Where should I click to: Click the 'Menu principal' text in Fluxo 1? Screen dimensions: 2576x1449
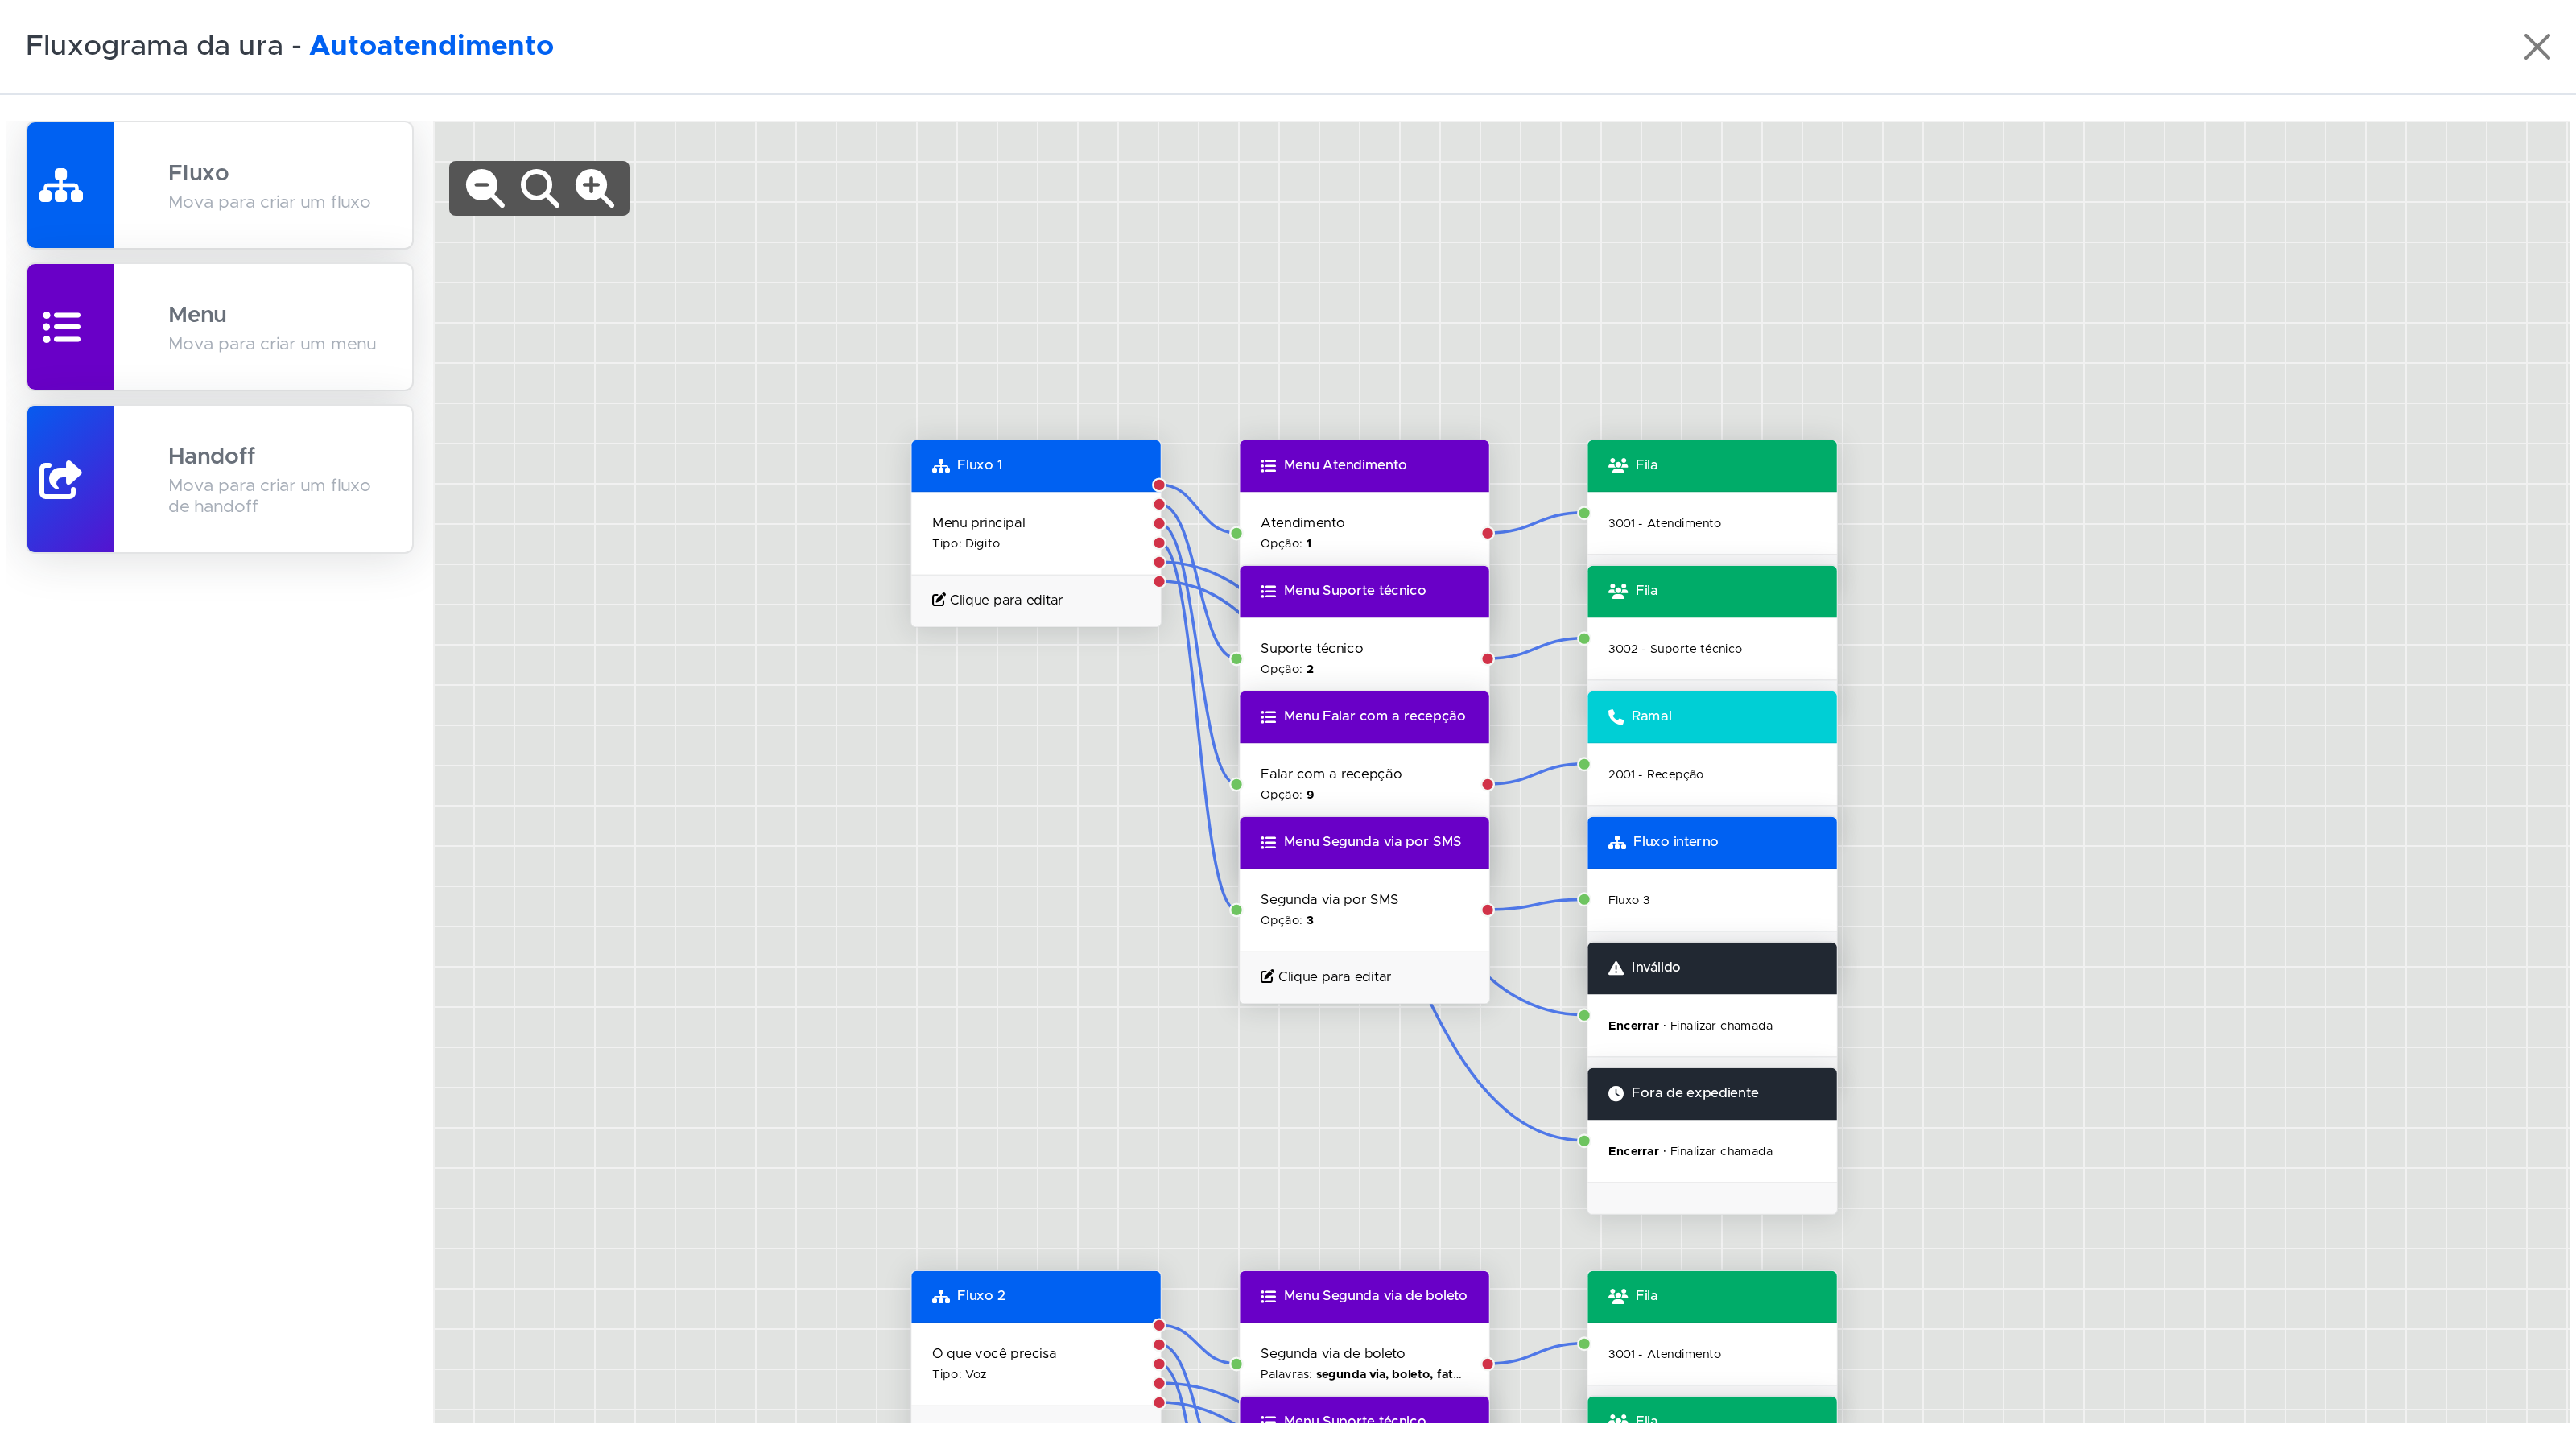click(x=978, y=523)
